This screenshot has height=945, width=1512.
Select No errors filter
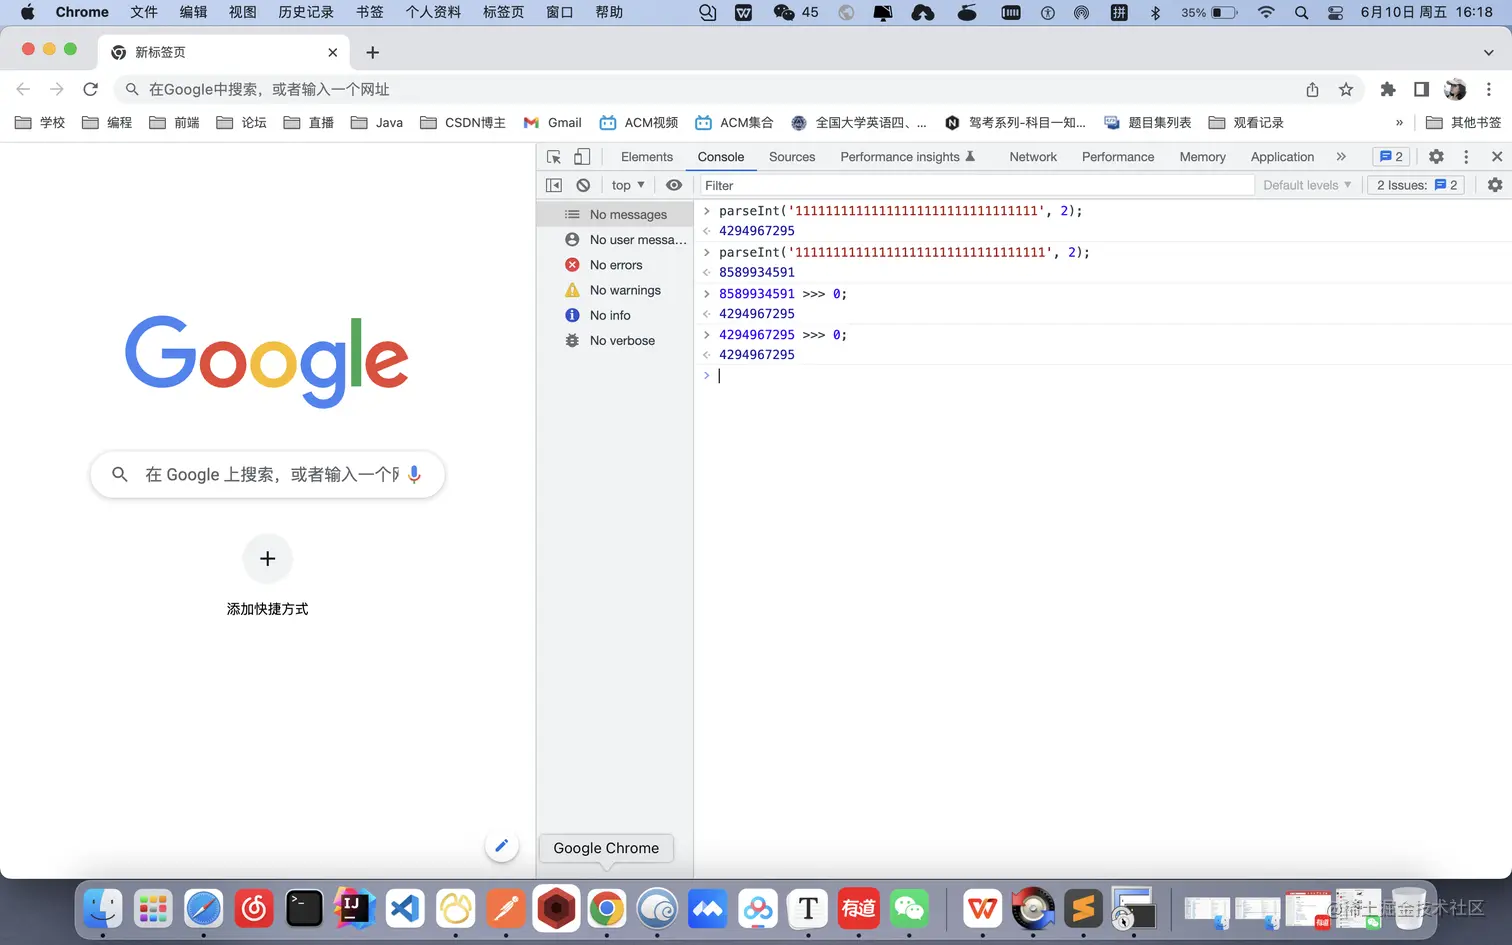(615, 265)
